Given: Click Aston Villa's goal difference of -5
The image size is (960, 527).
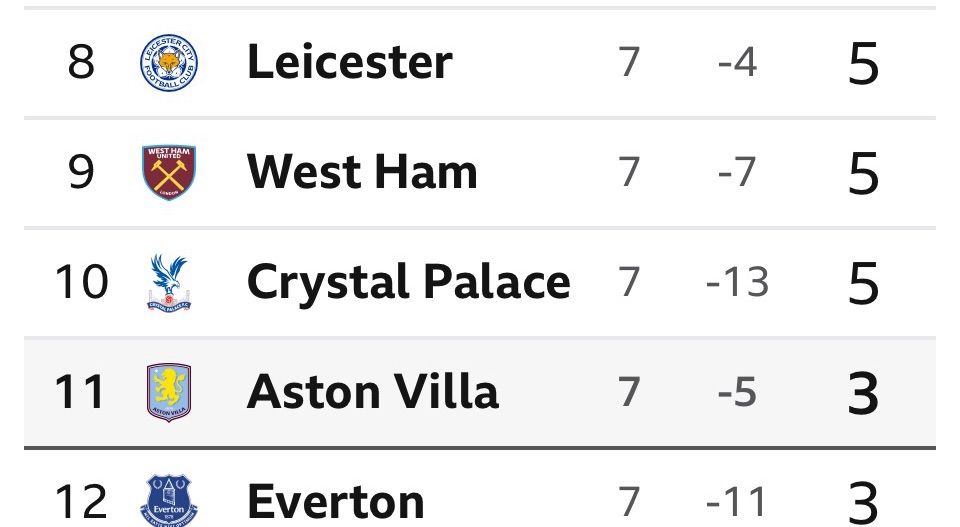Looking at the screenshot, I should [737, 391].
